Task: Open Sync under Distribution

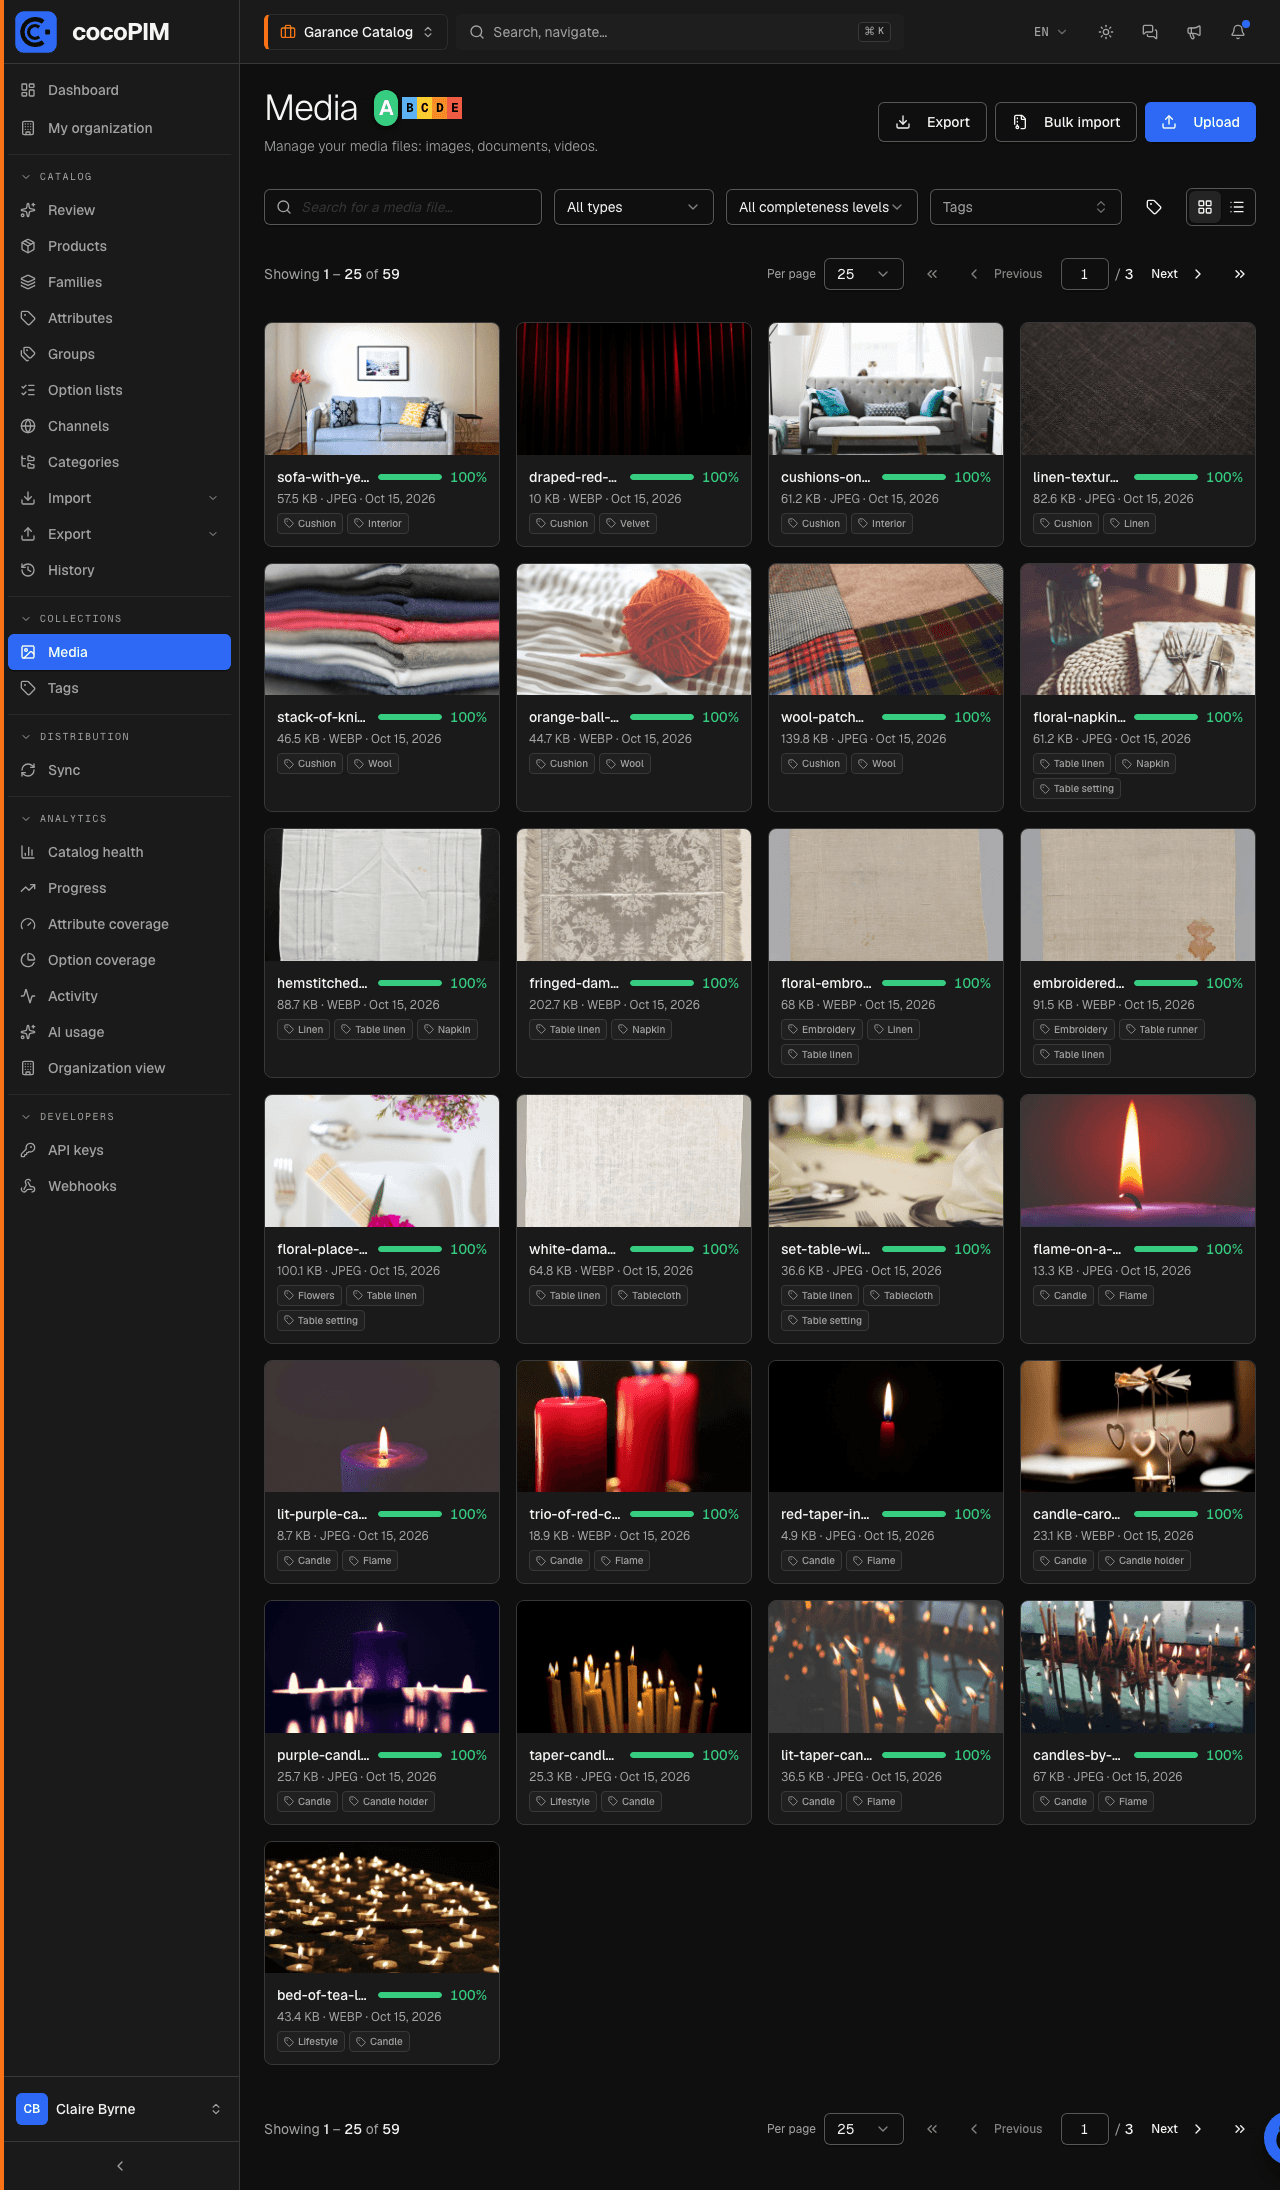Action: click(119, 770)
